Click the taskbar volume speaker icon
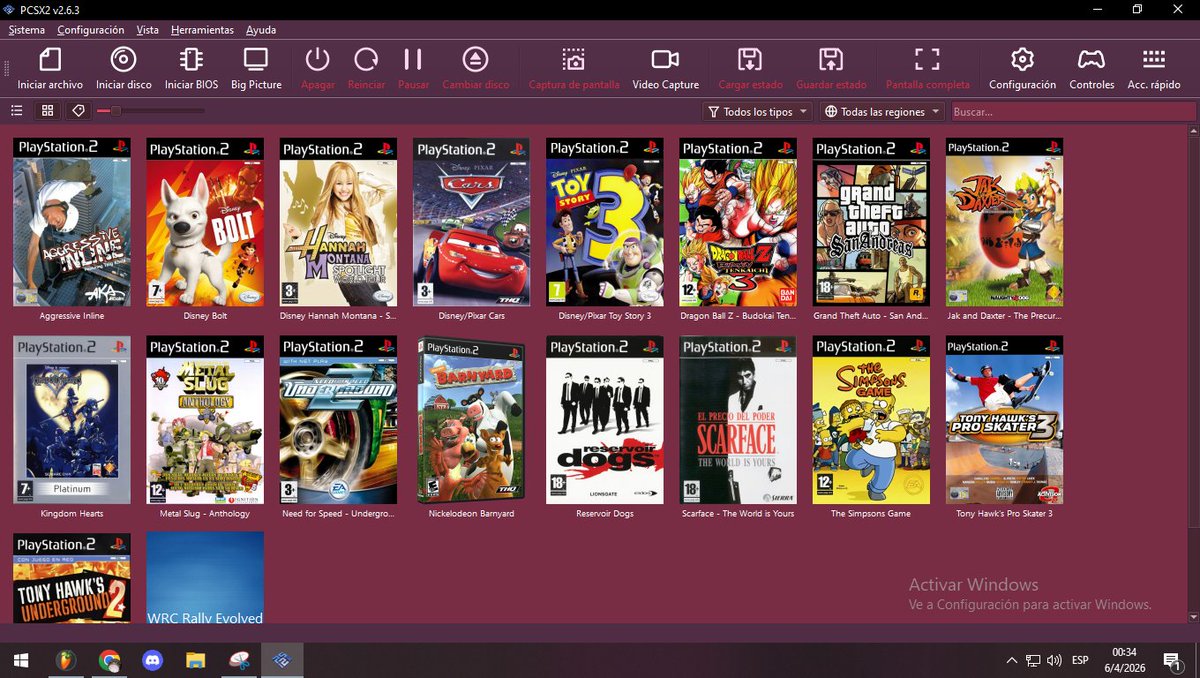1200x678 pixels. click(1054, 661)
